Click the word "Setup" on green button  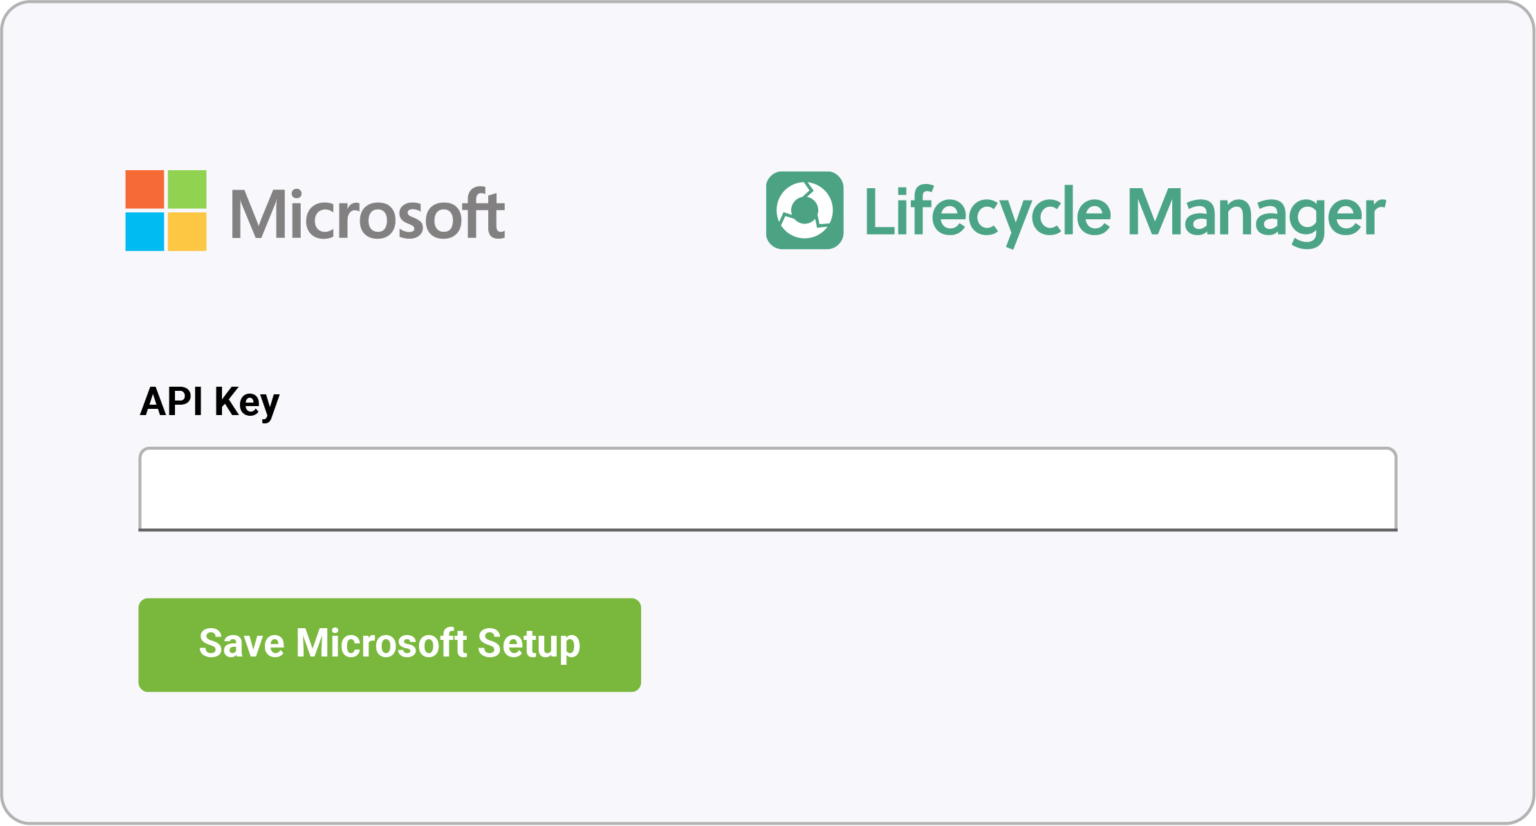coord(528,643)
